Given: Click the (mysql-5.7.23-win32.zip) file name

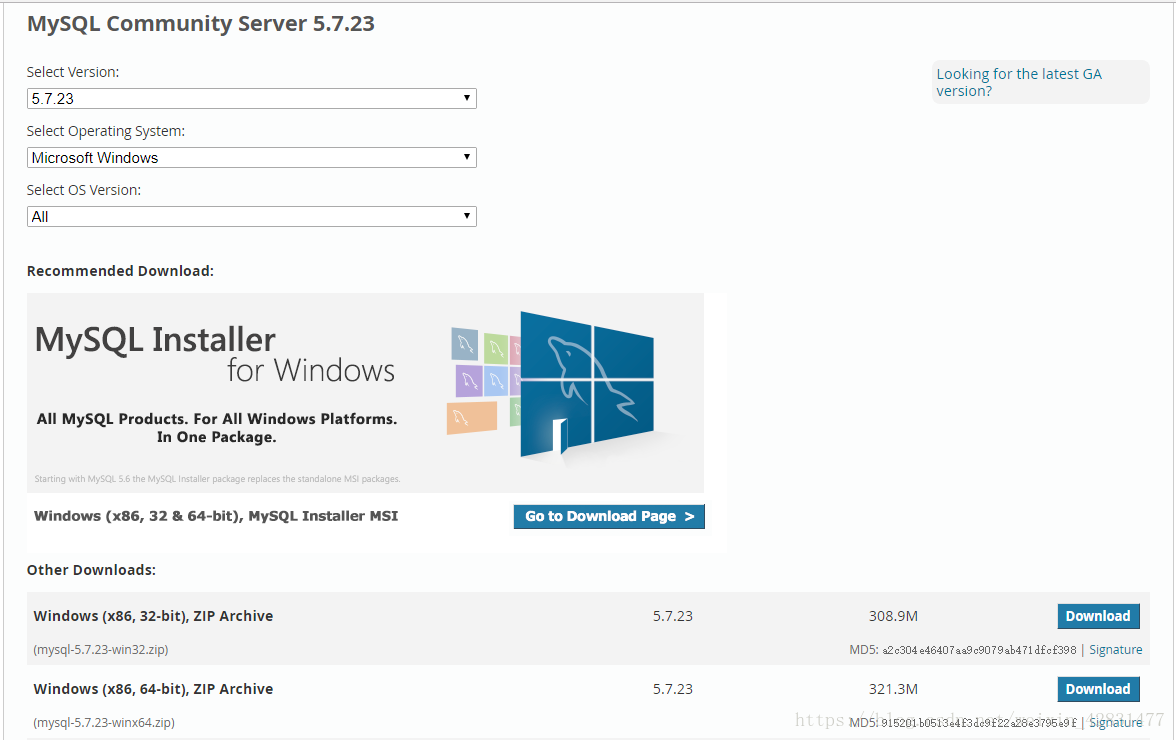Looking at the screenshot, I should 100,650.
